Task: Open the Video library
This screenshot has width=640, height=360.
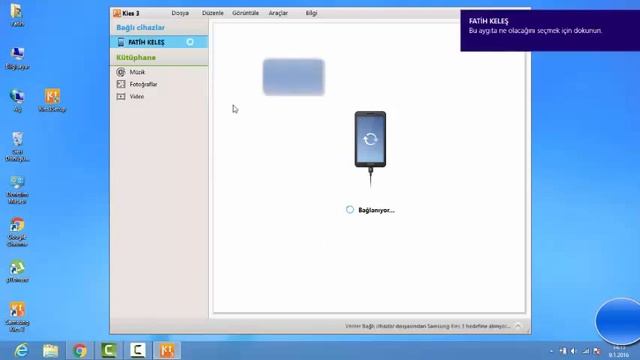Action: tap(137, 96)
